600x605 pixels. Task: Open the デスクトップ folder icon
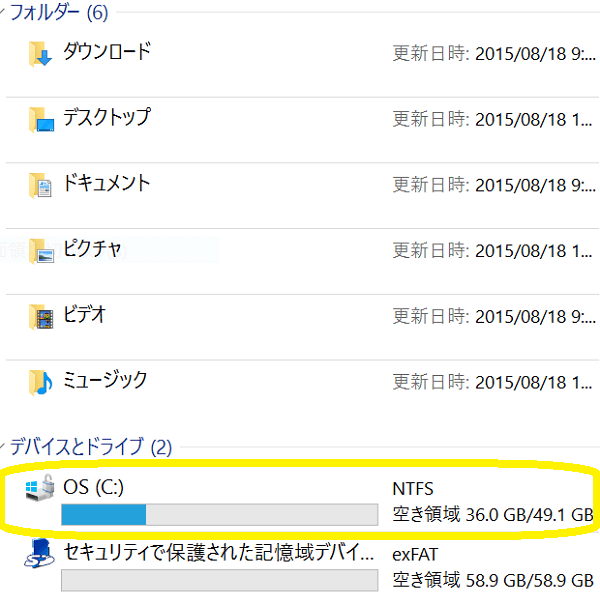coord(41,120)
